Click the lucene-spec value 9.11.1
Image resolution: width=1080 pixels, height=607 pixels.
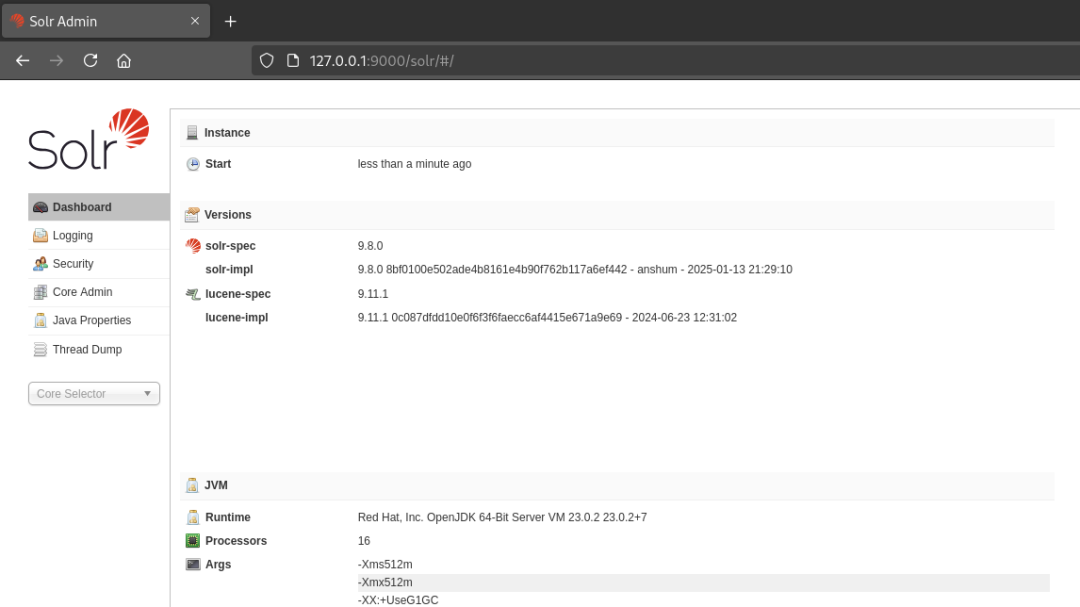(x=373, y=294)
